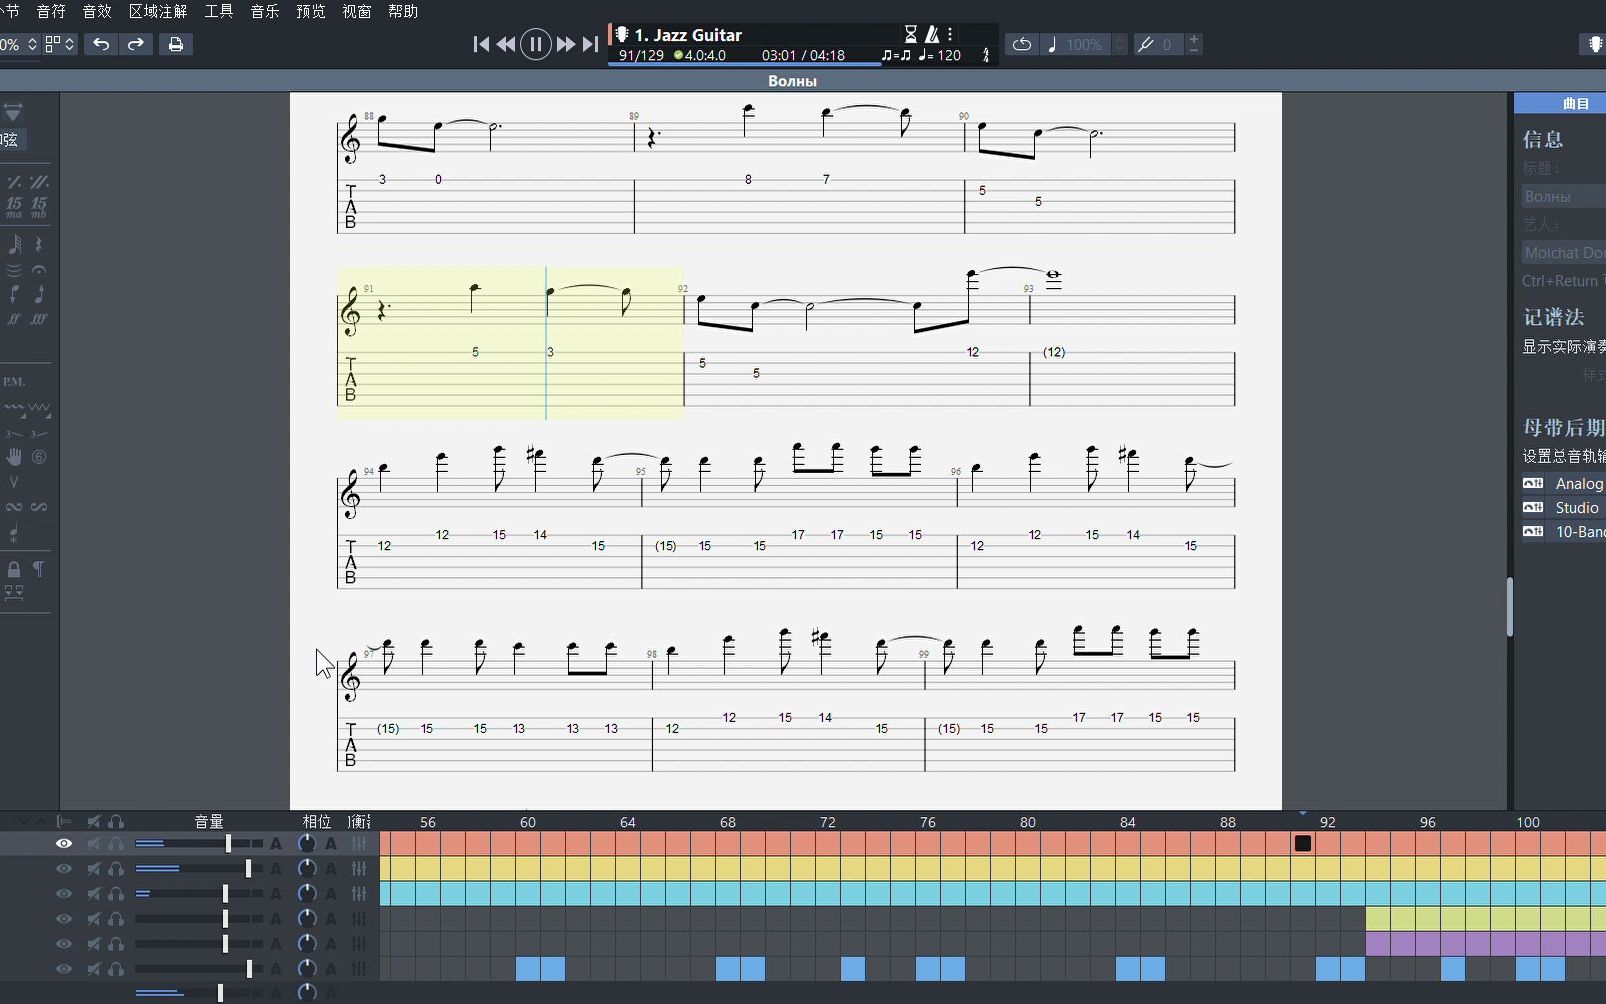Viewport: 1606px width, 1004px height.
Task: Open the 工具 (Tools) menu
Action: 219,11
